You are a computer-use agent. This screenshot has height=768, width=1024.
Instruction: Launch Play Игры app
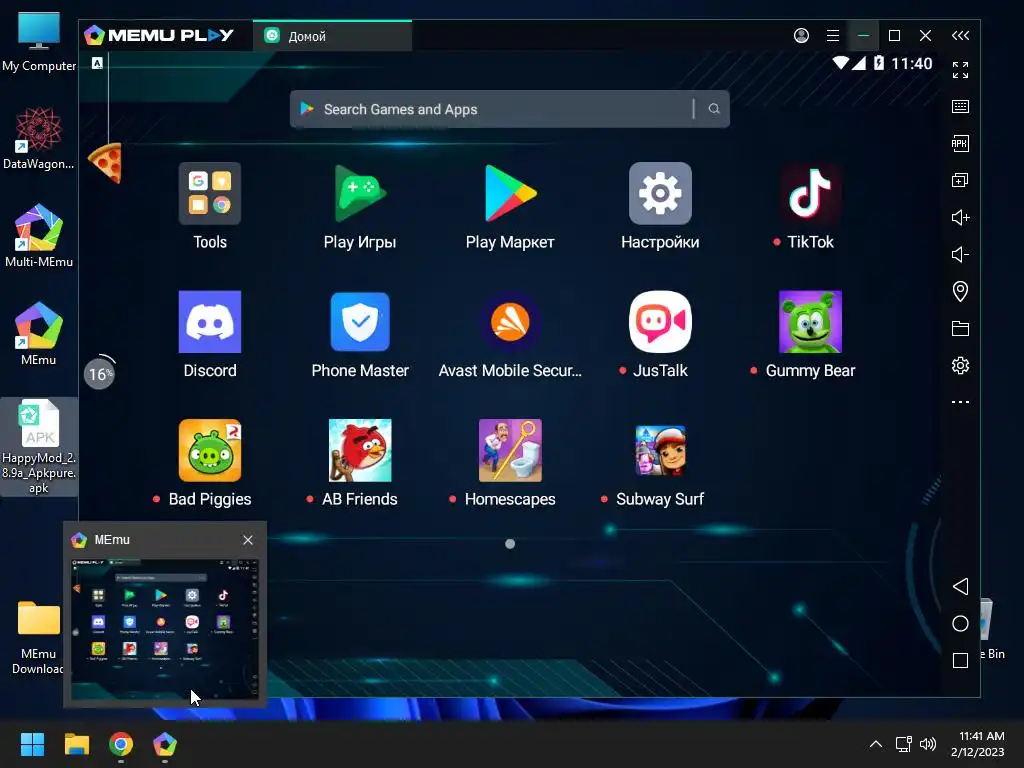[360, 193]
